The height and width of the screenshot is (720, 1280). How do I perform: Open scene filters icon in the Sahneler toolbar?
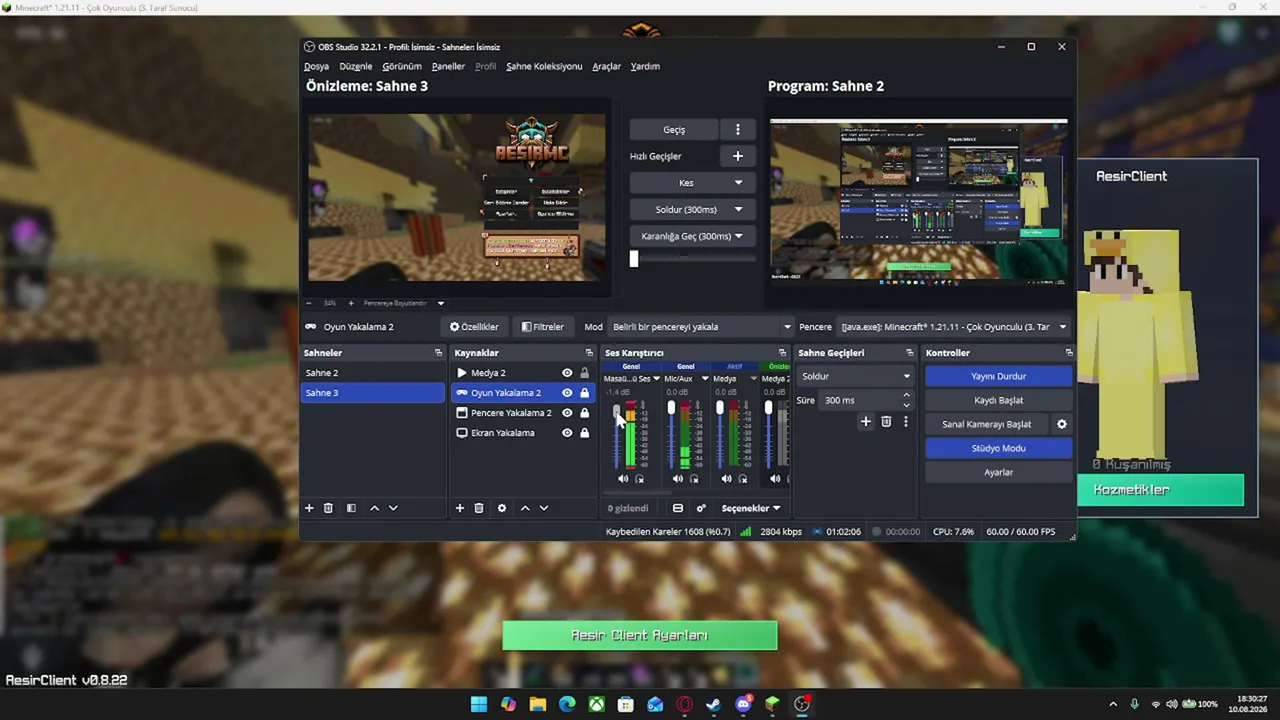click(x=351, y=508)
